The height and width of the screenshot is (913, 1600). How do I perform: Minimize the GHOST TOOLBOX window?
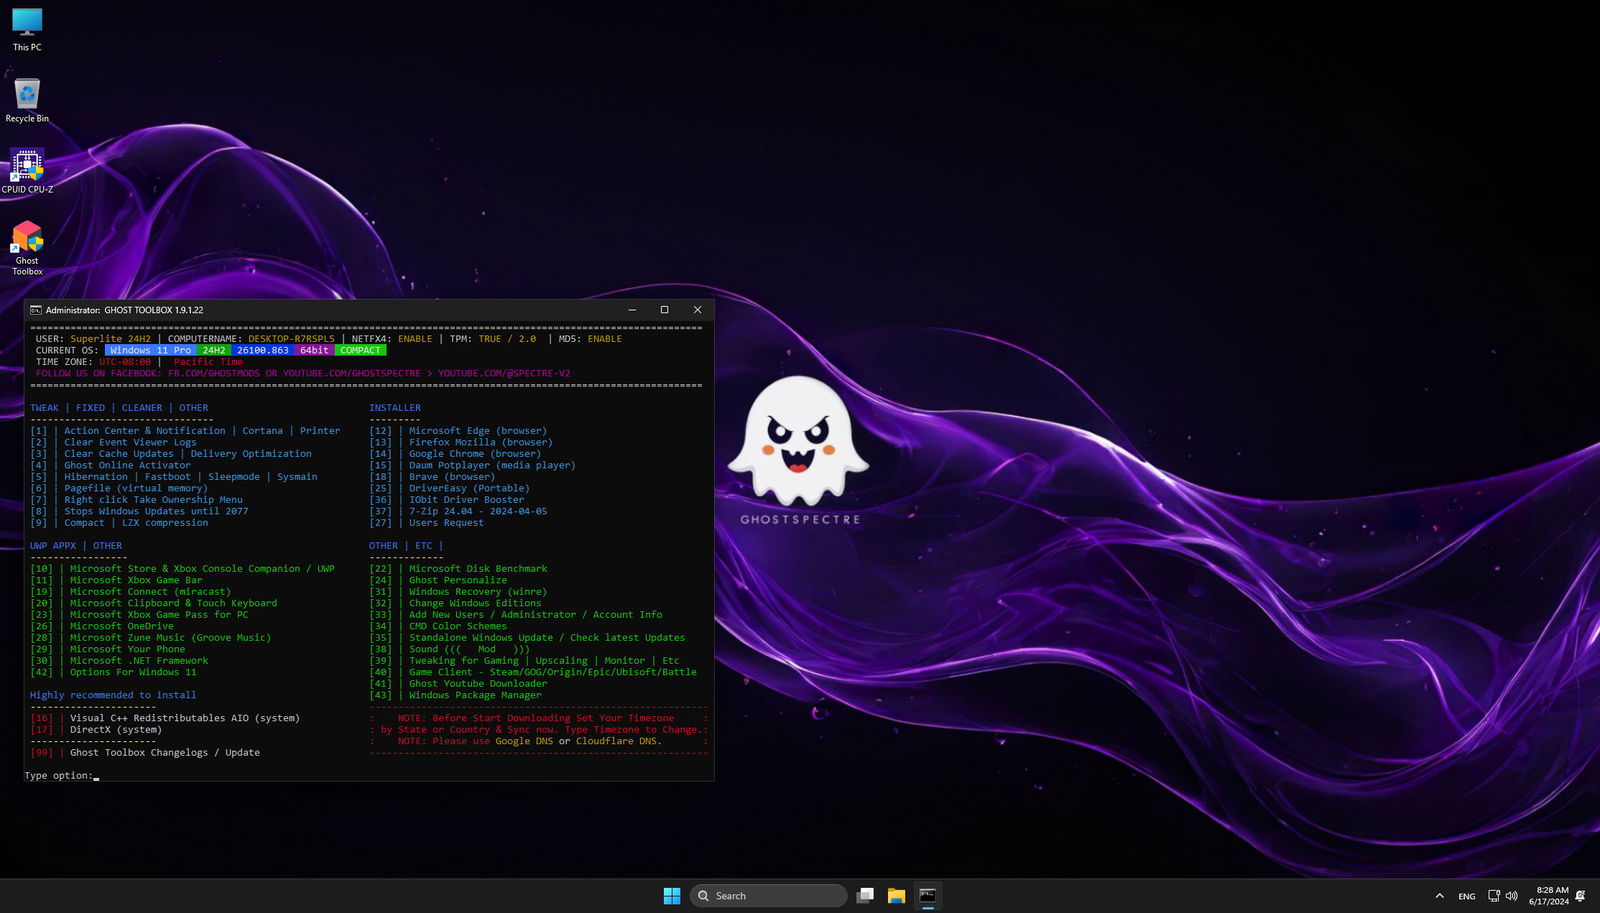click(x=632, y=310)
